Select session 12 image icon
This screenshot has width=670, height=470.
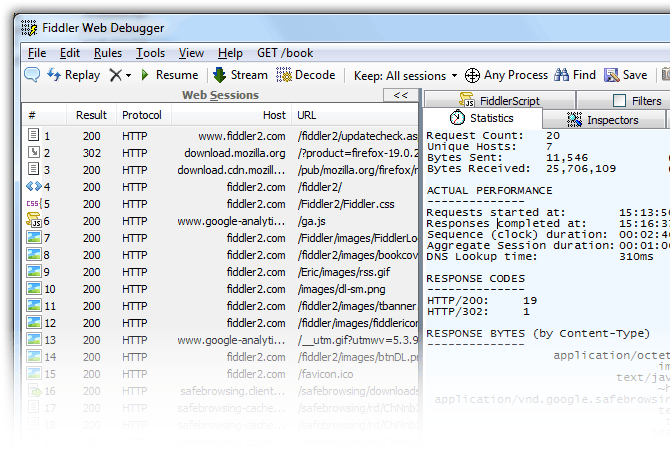[x=34, y=322]
